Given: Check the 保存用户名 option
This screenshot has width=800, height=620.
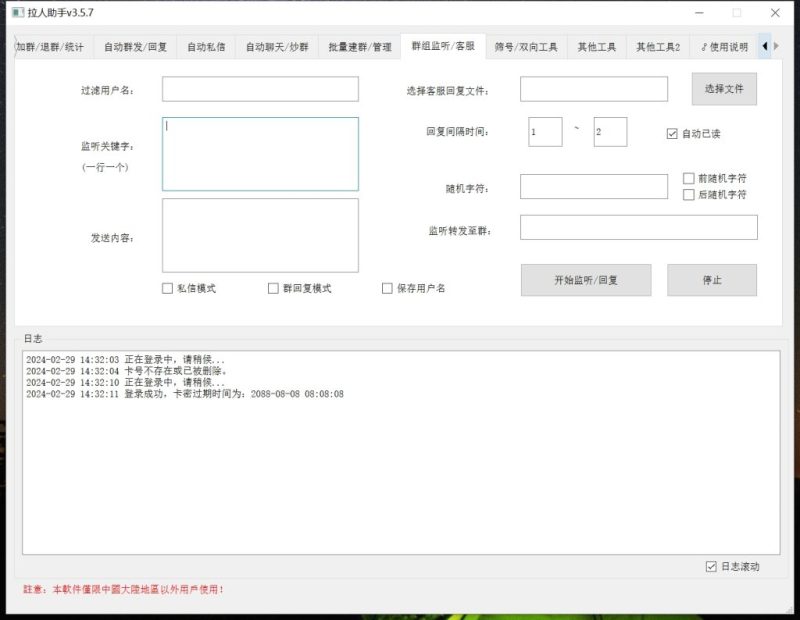Looking at the screenshot, I should coord(387,289).
